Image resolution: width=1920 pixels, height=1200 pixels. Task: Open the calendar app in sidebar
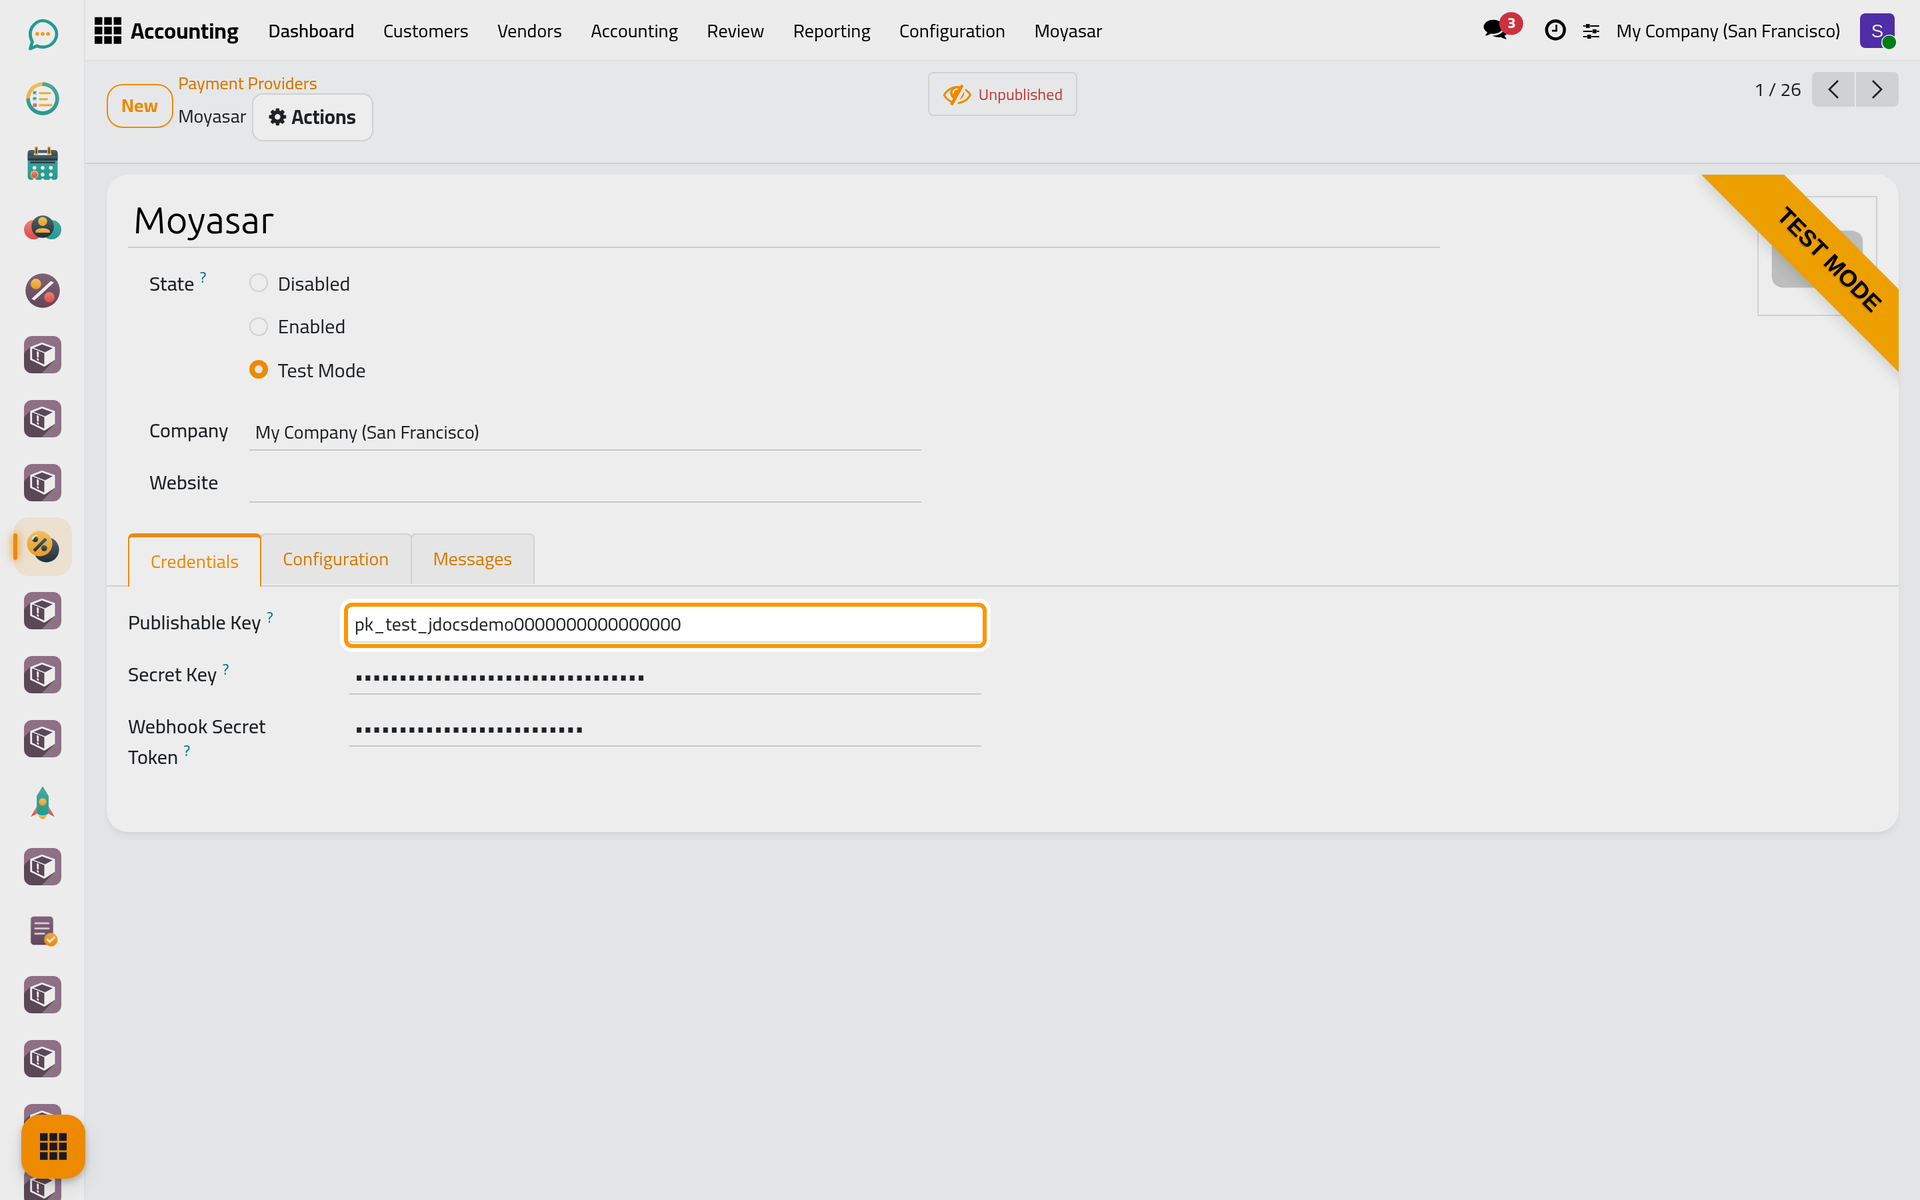42,163
